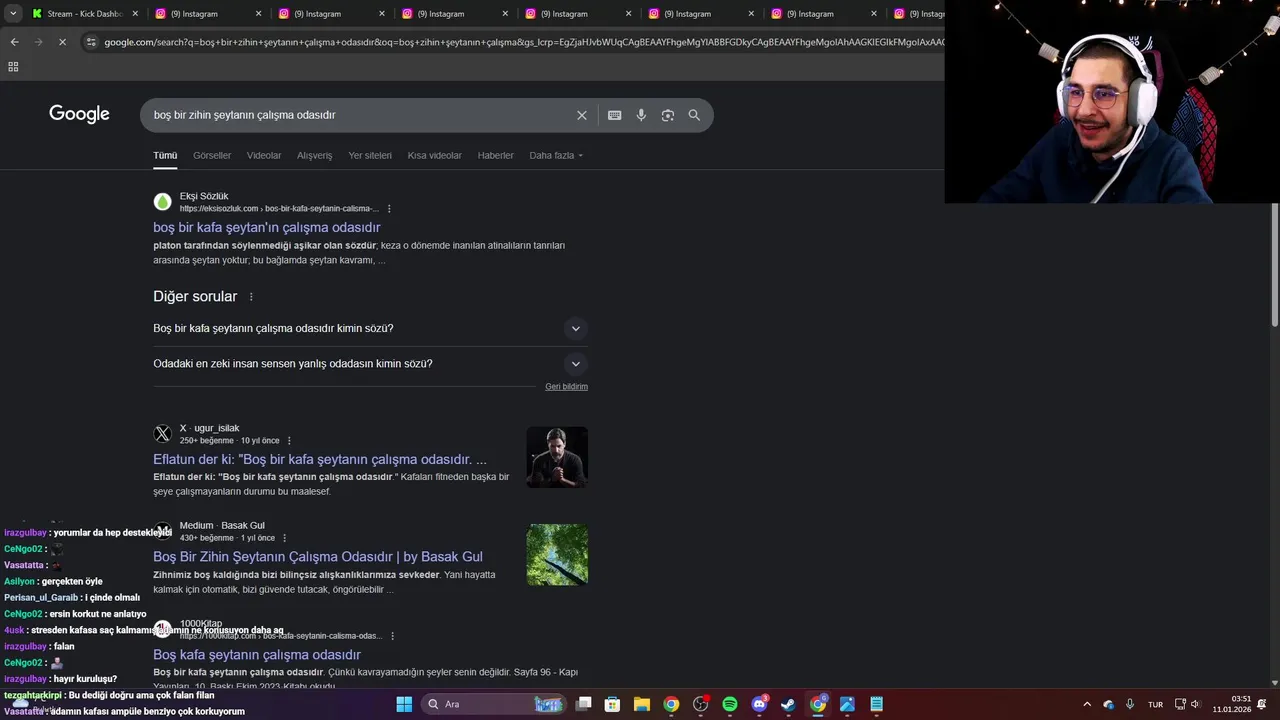Open Google Lens image search
The height and width of the screenshot is (720, 1280).
[x=668, y=115]
